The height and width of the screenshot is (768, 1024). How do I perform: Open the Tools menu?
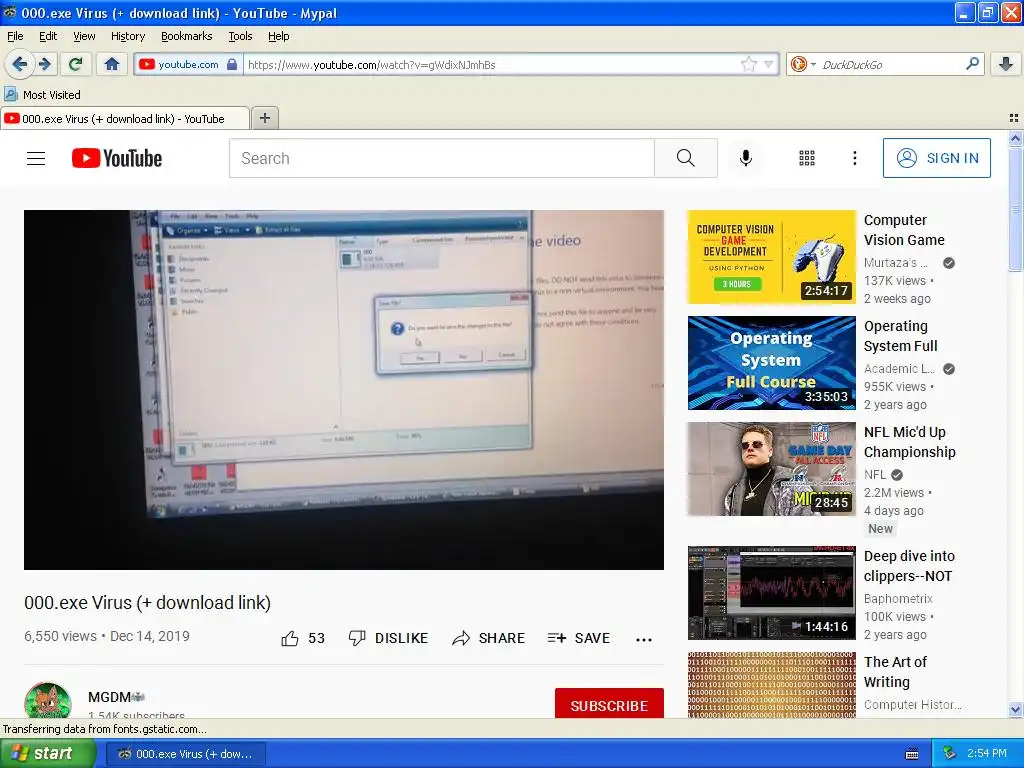[x=240, y=36]
